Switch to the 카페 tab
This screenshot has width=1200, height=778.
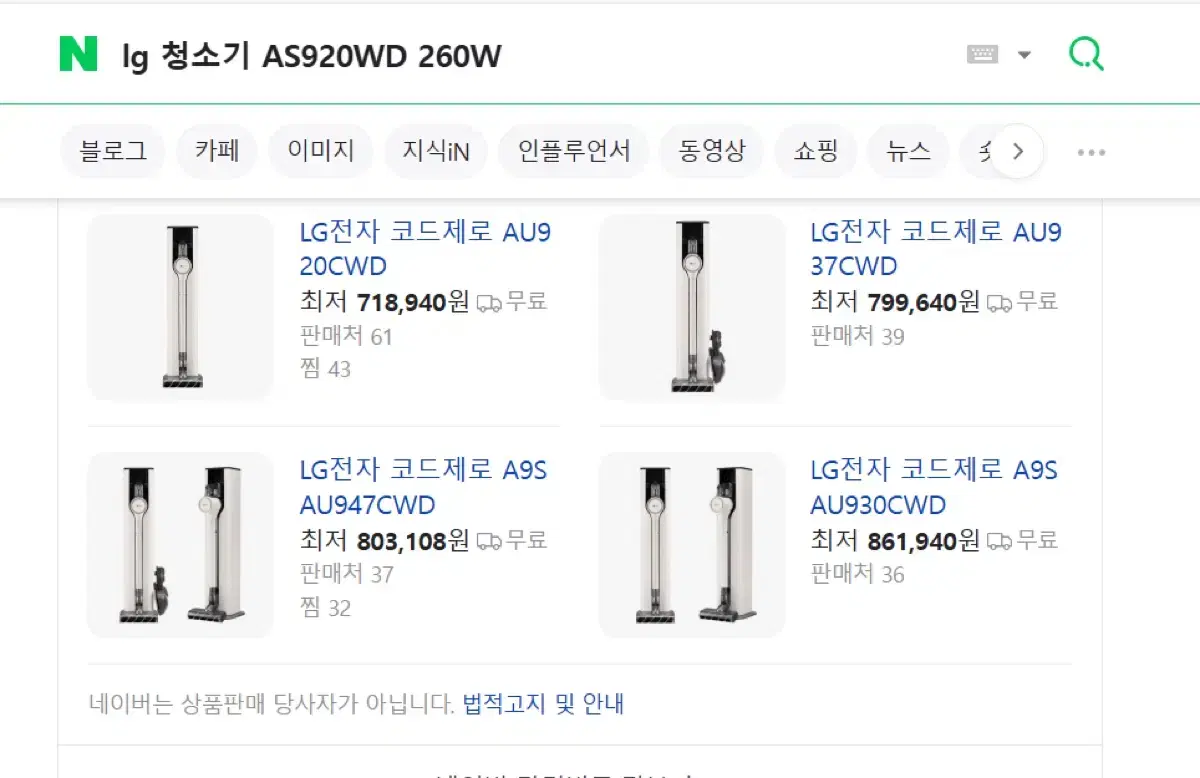(x=217, y=152)
